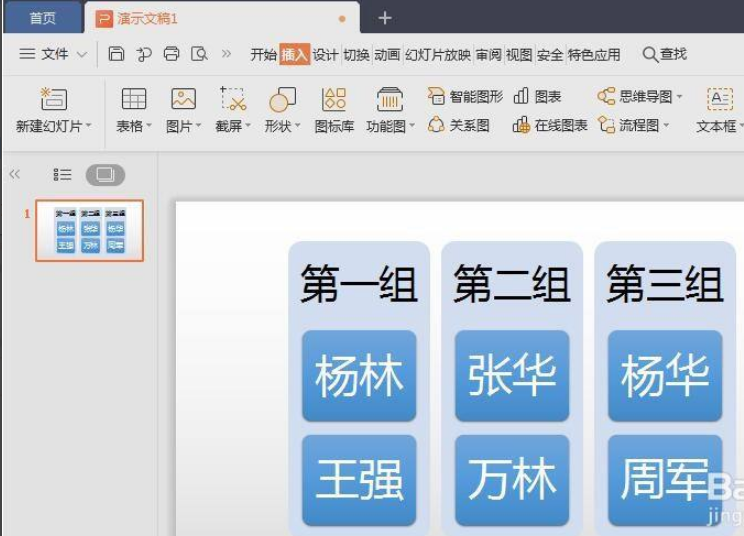Screen dimensions: 744x536
Task: Click the Function Chart (功能图) icon
Action: 390,99
